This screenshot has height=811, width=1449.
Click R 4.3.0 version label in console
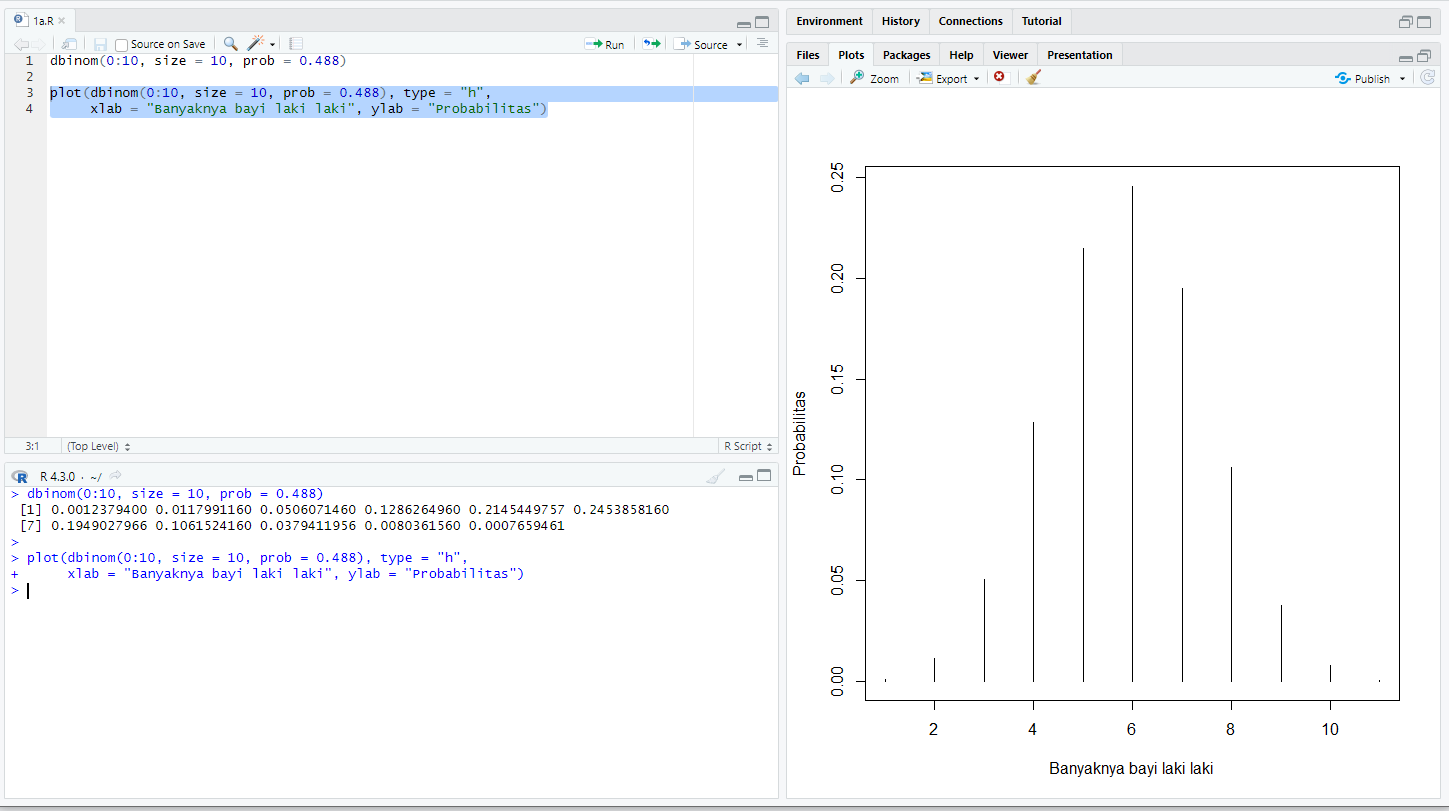point(57,477)
